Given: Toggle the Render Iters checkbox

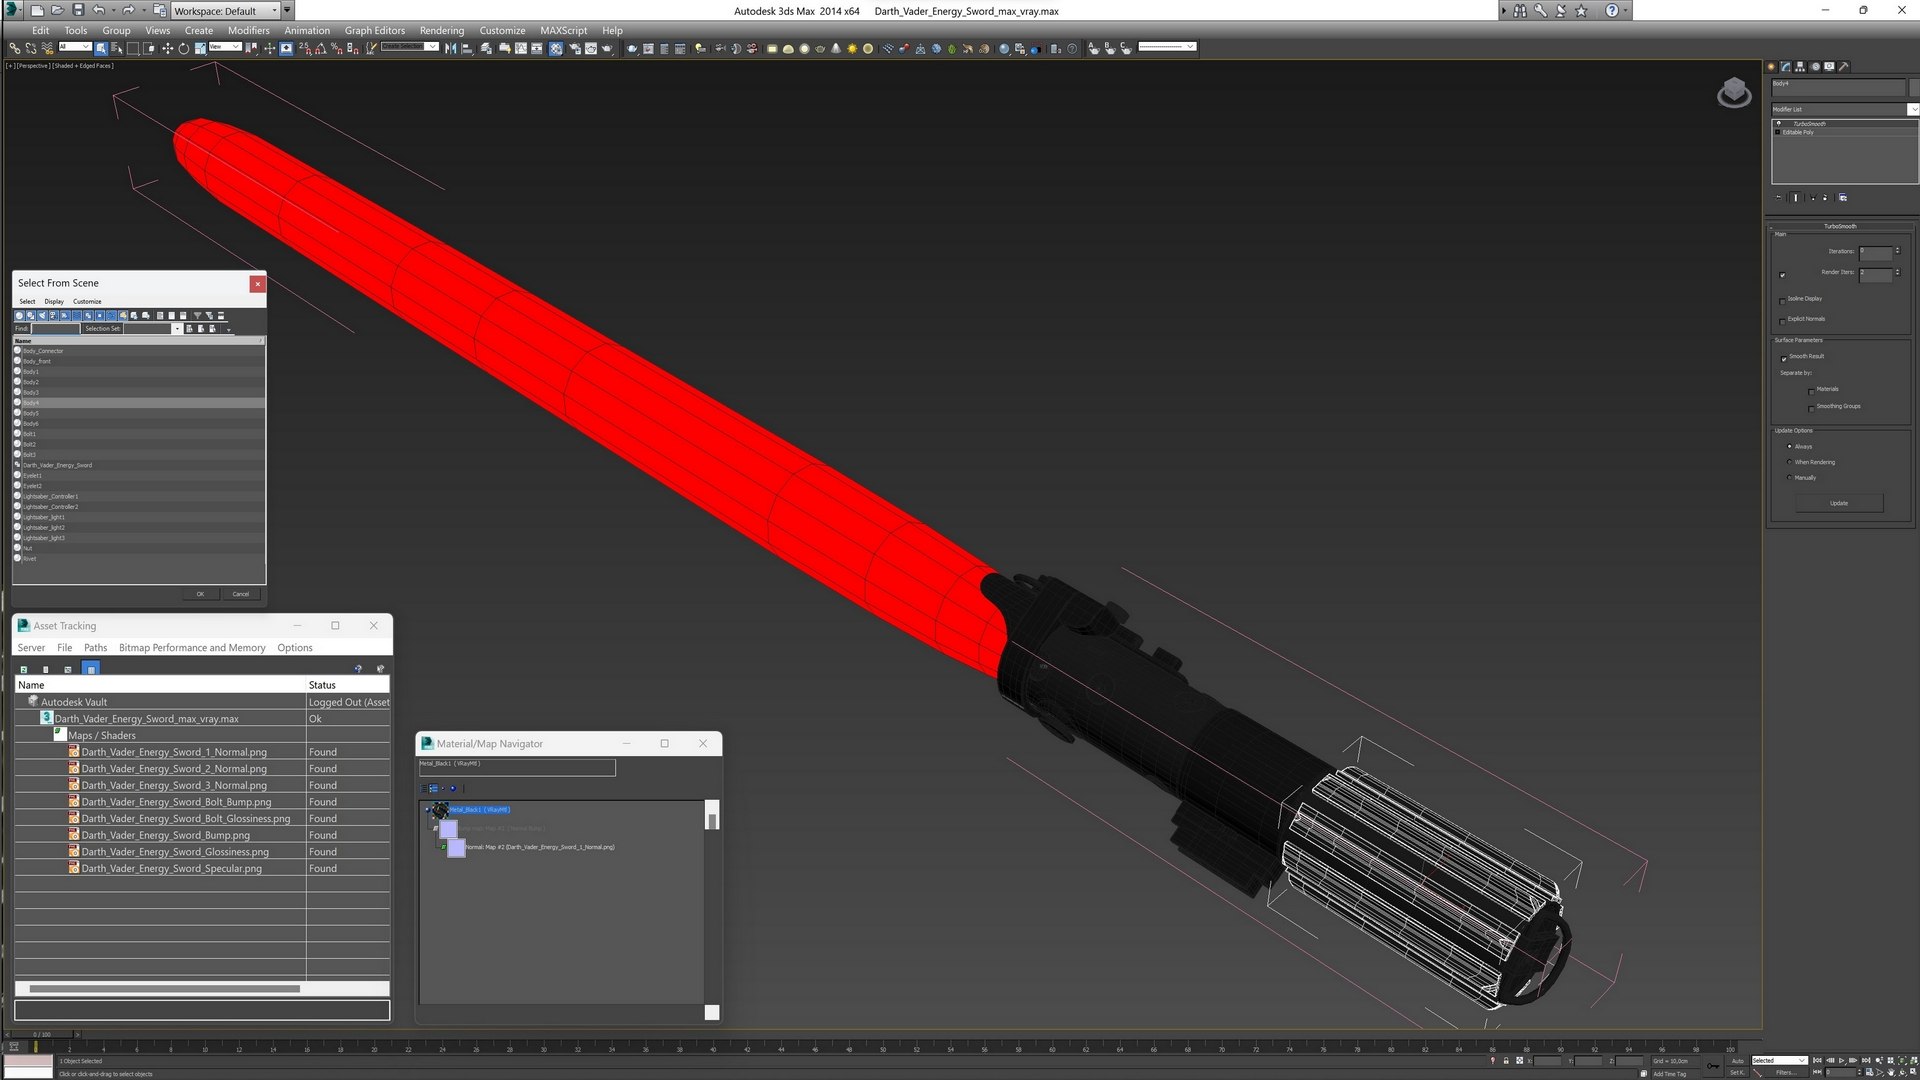Looking at the screenshot, I should pos(1783,275).
